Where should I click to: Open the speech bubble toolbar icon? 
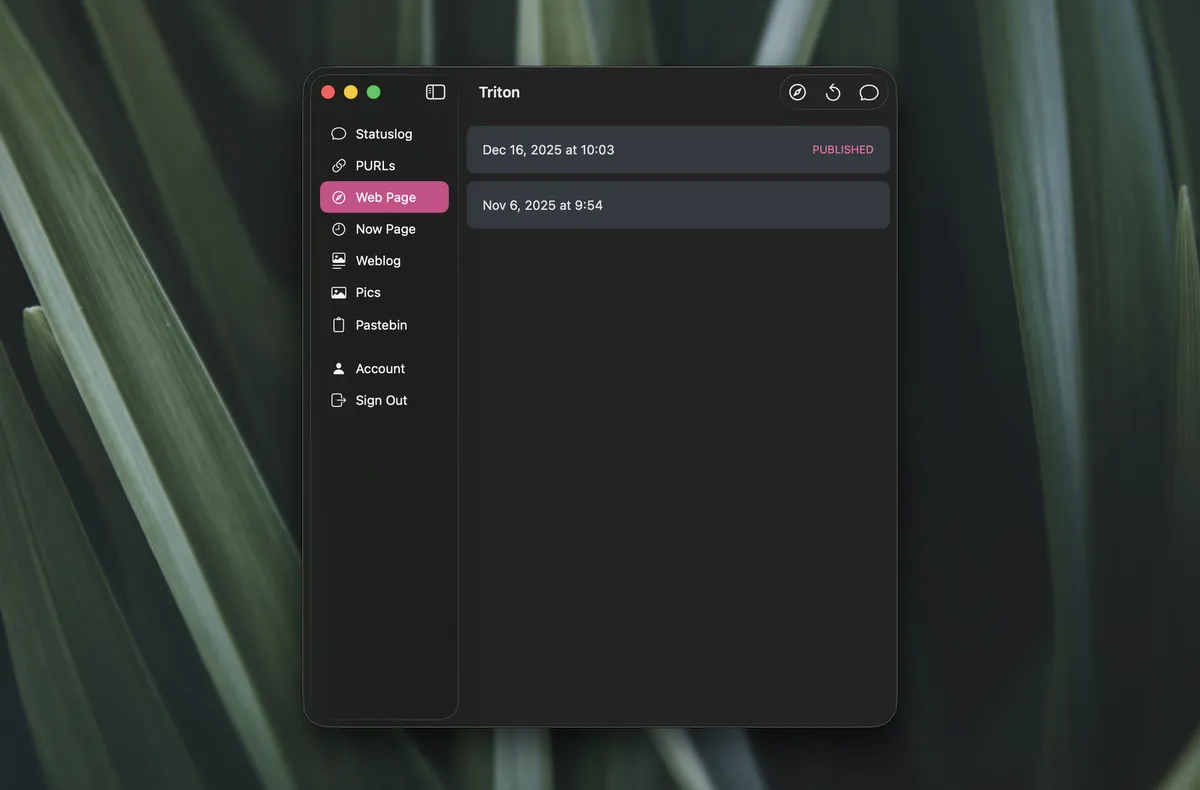[869, 92]
